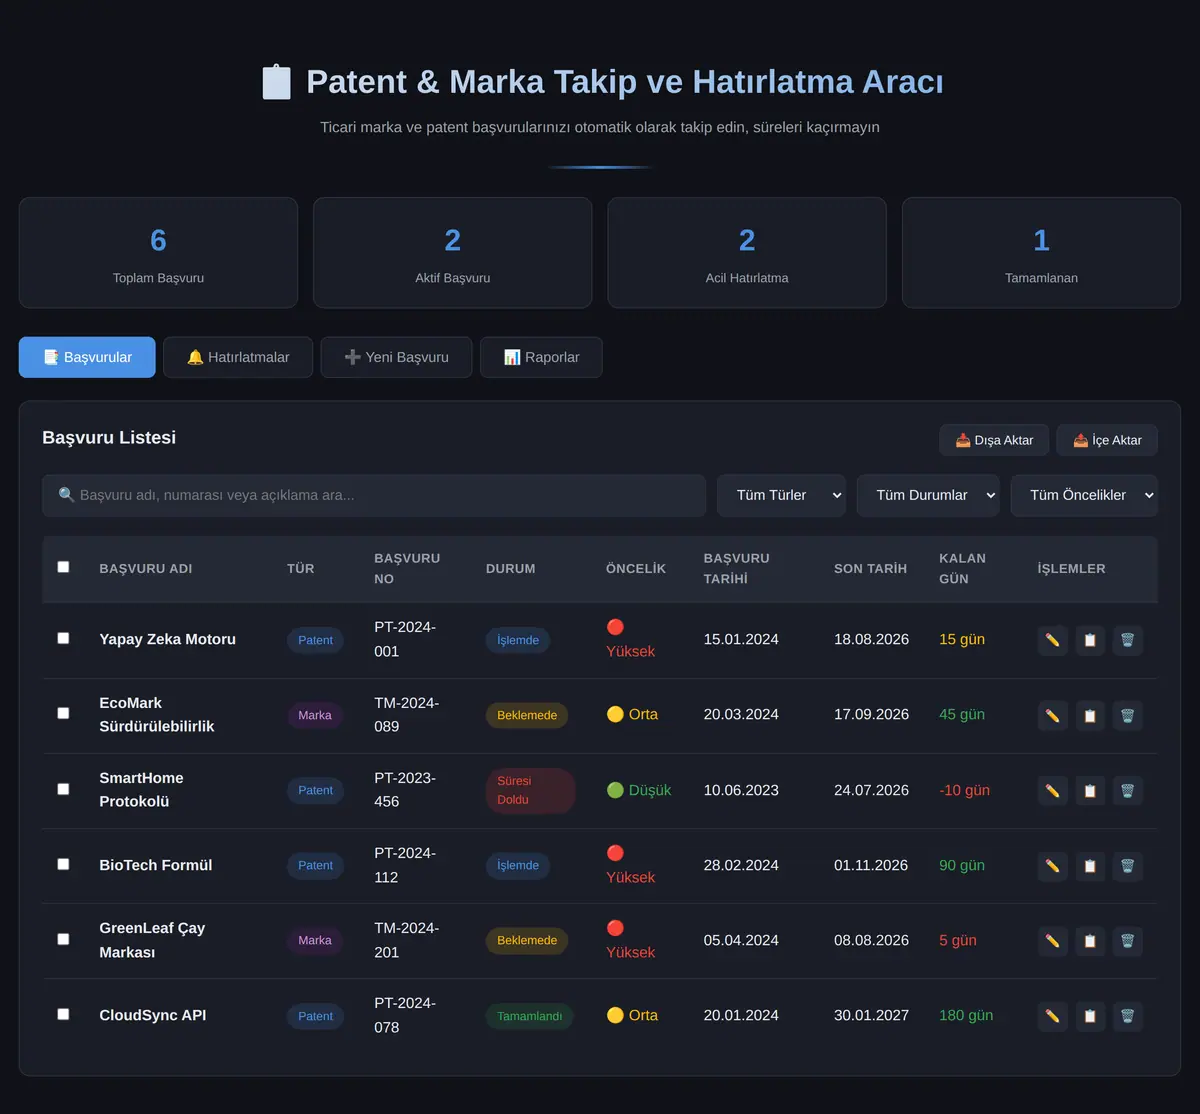The width and height of the screenshot is (1200, 1114).
Task: Open the Tüm Öncelikler priority dropdown
Action: pyautogui.click(x=1084, y=495)
